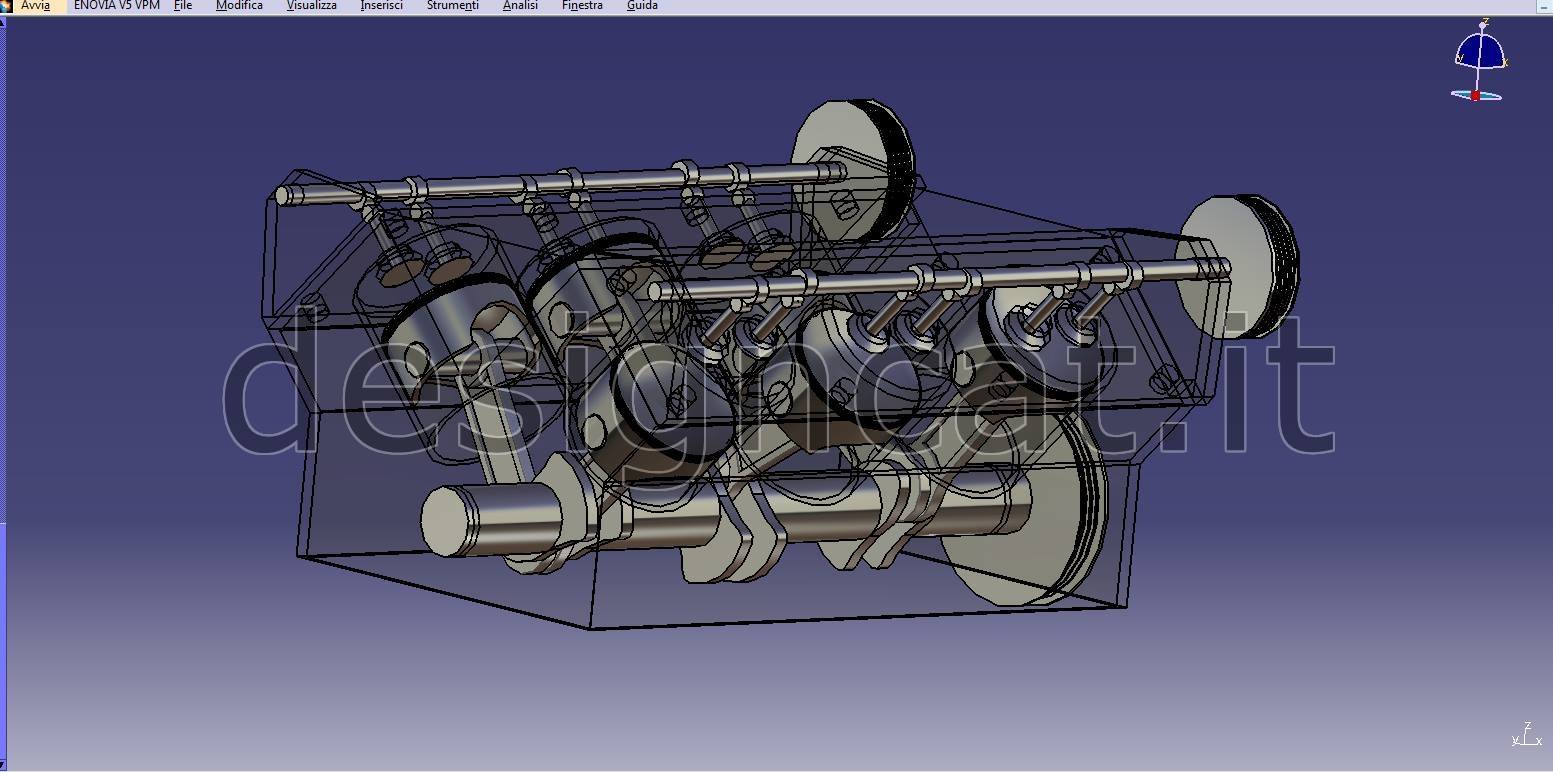Viewport: 1553px width, 773px height.
Task: Click the up arrow on the left scrollbar
Action: click(3, 22)
